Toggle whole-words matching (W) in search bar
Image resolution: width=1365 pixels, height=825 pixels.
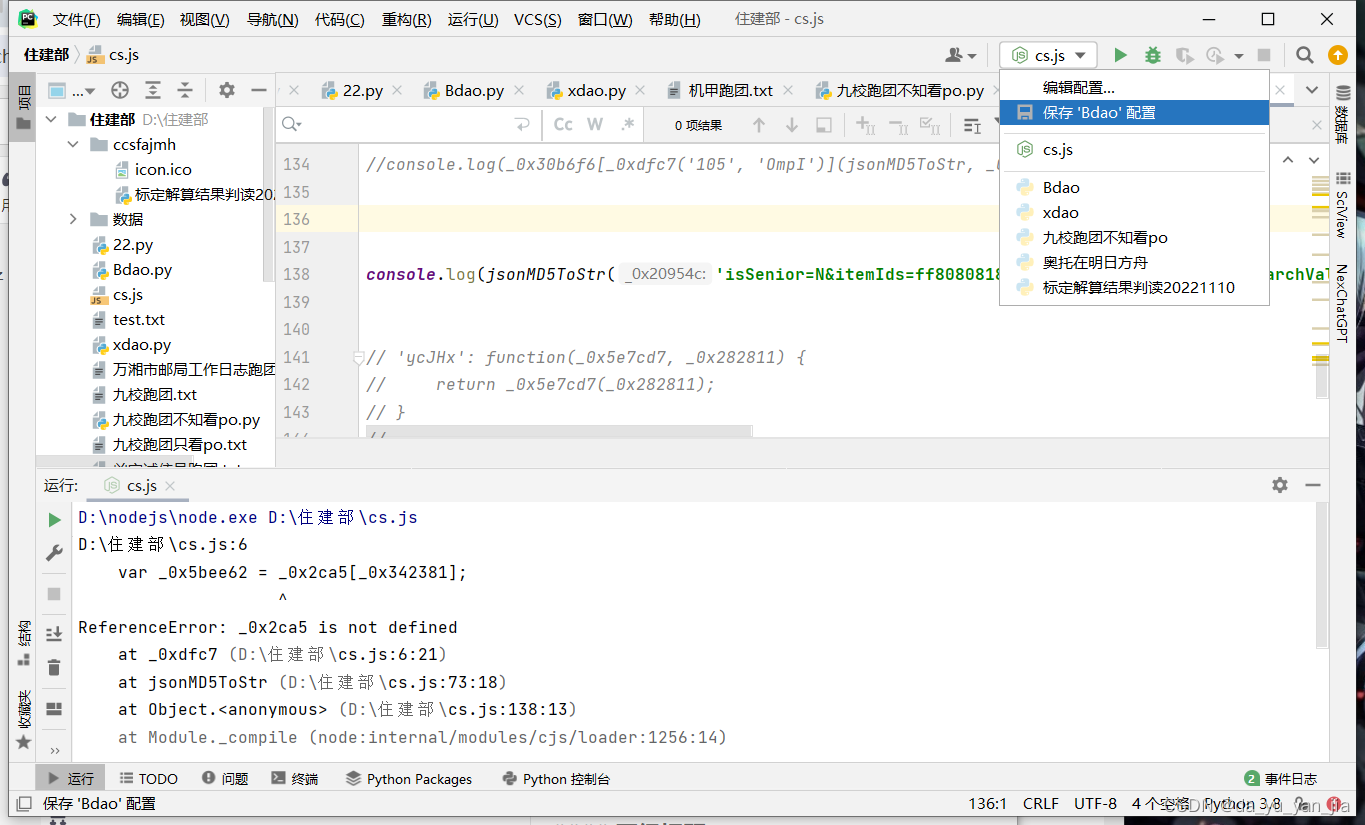coord(594,124)
